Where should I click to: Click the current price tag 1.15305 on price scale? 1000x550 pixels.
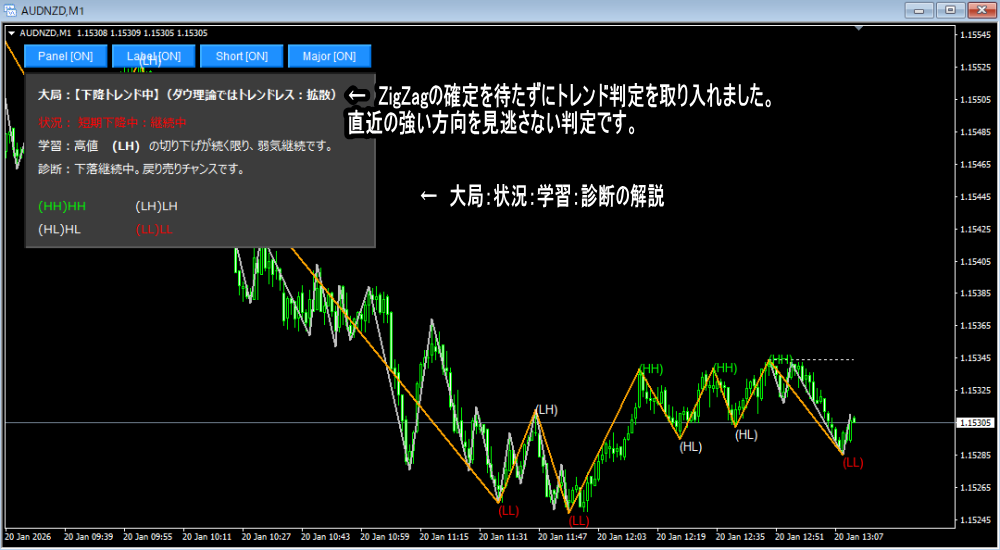coord(975,423)
